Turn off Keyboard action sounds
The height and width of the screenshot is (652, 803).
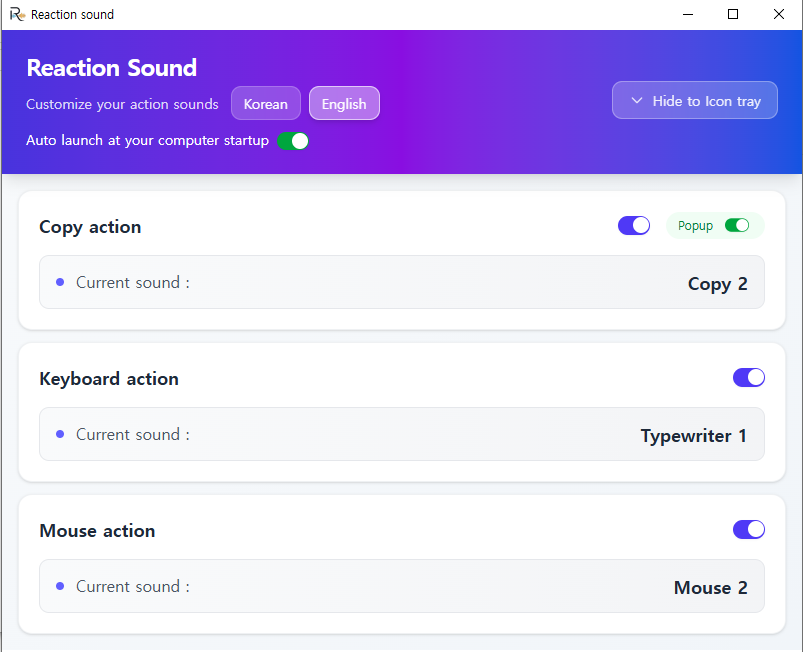click(x=748, y=377)
